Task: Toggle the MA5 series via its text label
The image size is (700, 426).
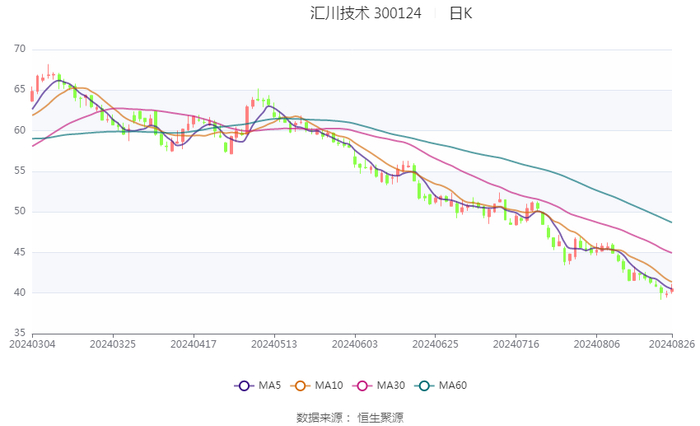Action: point(269,386)
